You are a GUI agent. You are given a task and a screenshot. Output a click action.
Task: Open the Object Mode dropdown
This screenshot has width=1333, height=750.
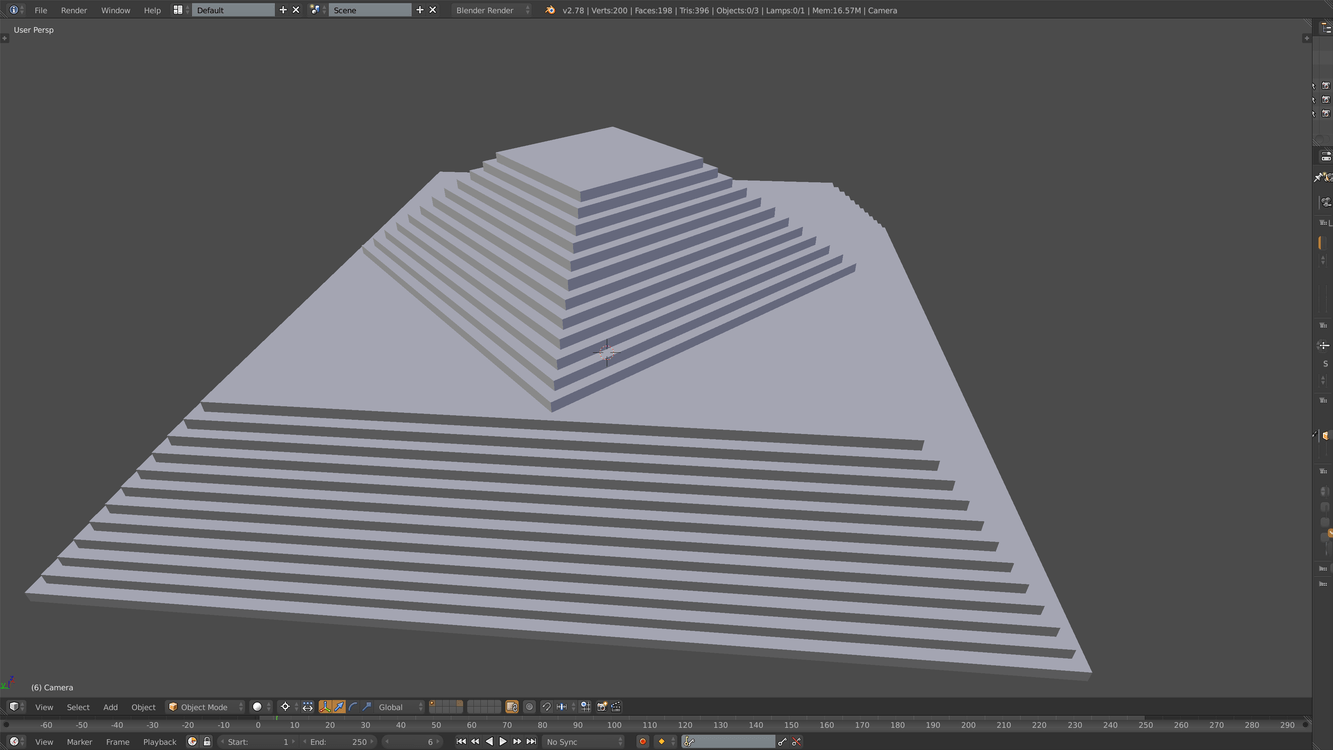(x=205, y=707)
